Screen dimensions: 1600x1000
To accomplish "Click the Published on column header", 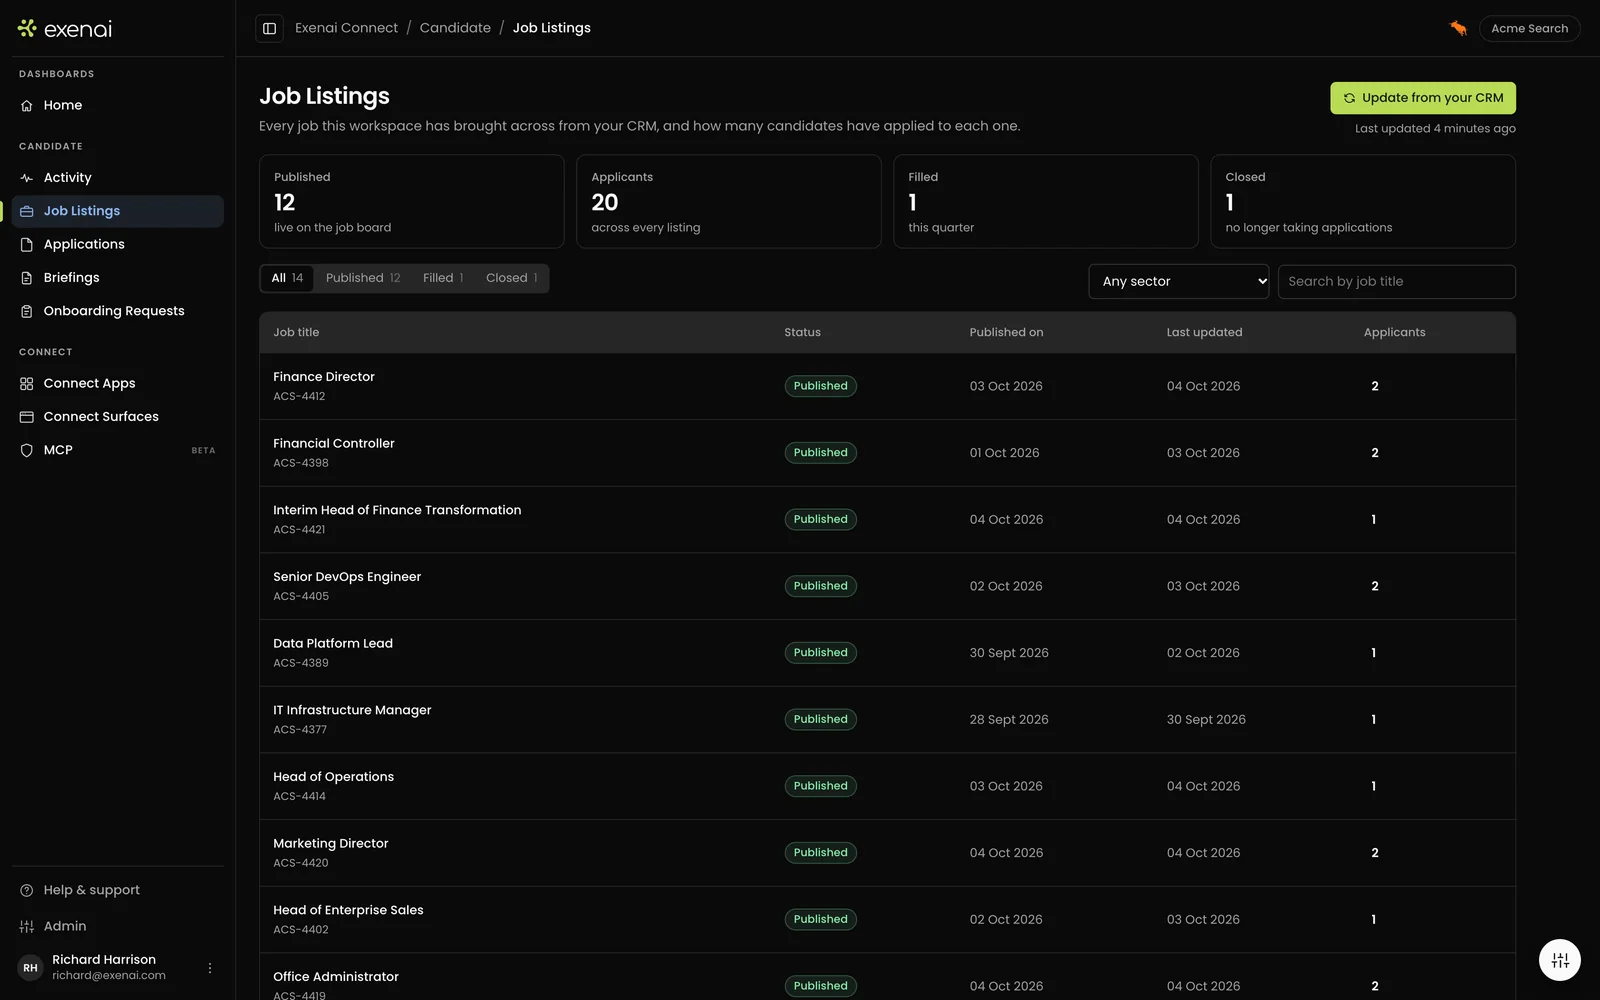I will tap(1006, 332).
